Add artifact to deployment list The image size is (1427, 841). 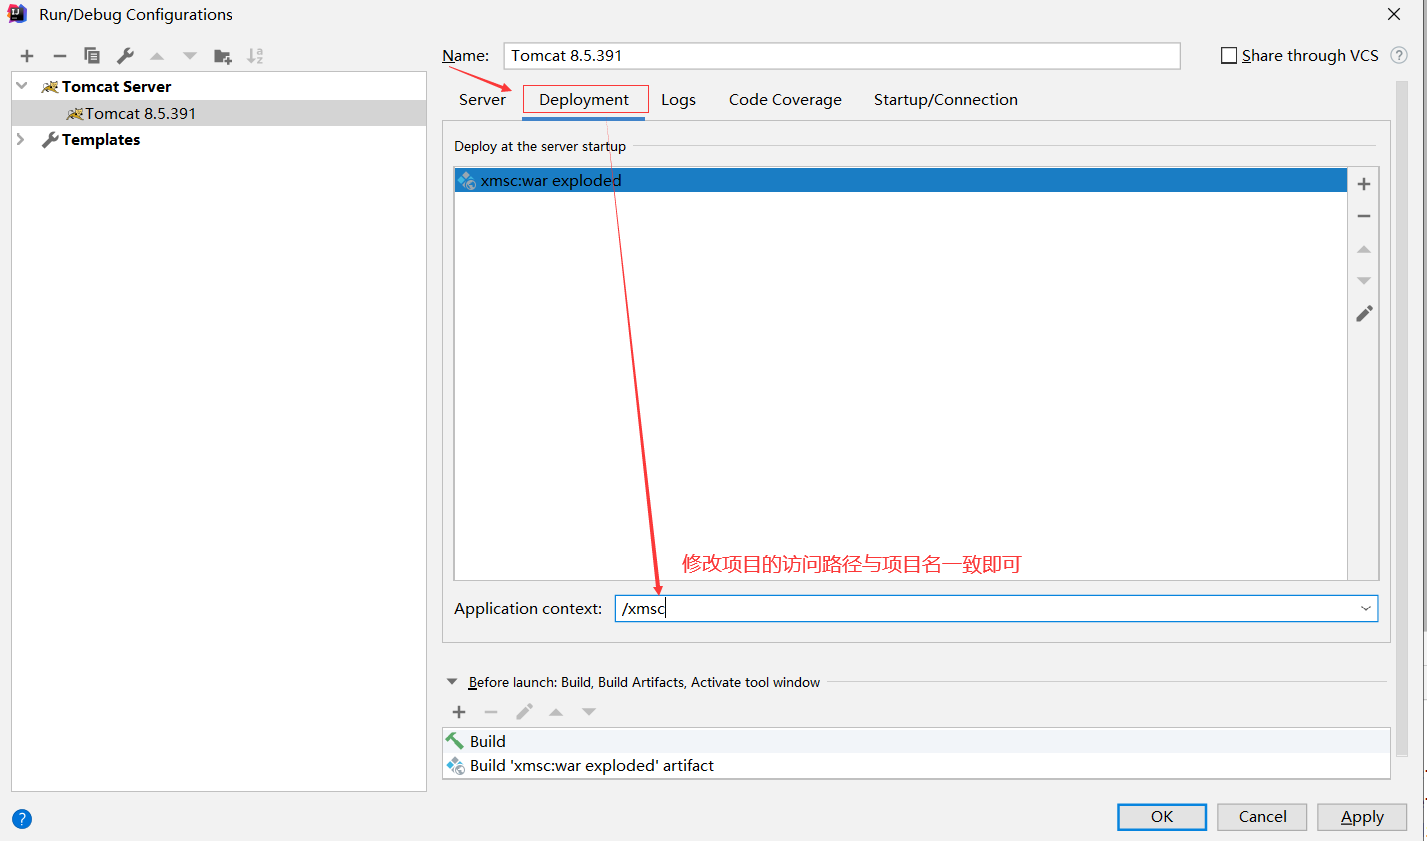(1363, 184)
